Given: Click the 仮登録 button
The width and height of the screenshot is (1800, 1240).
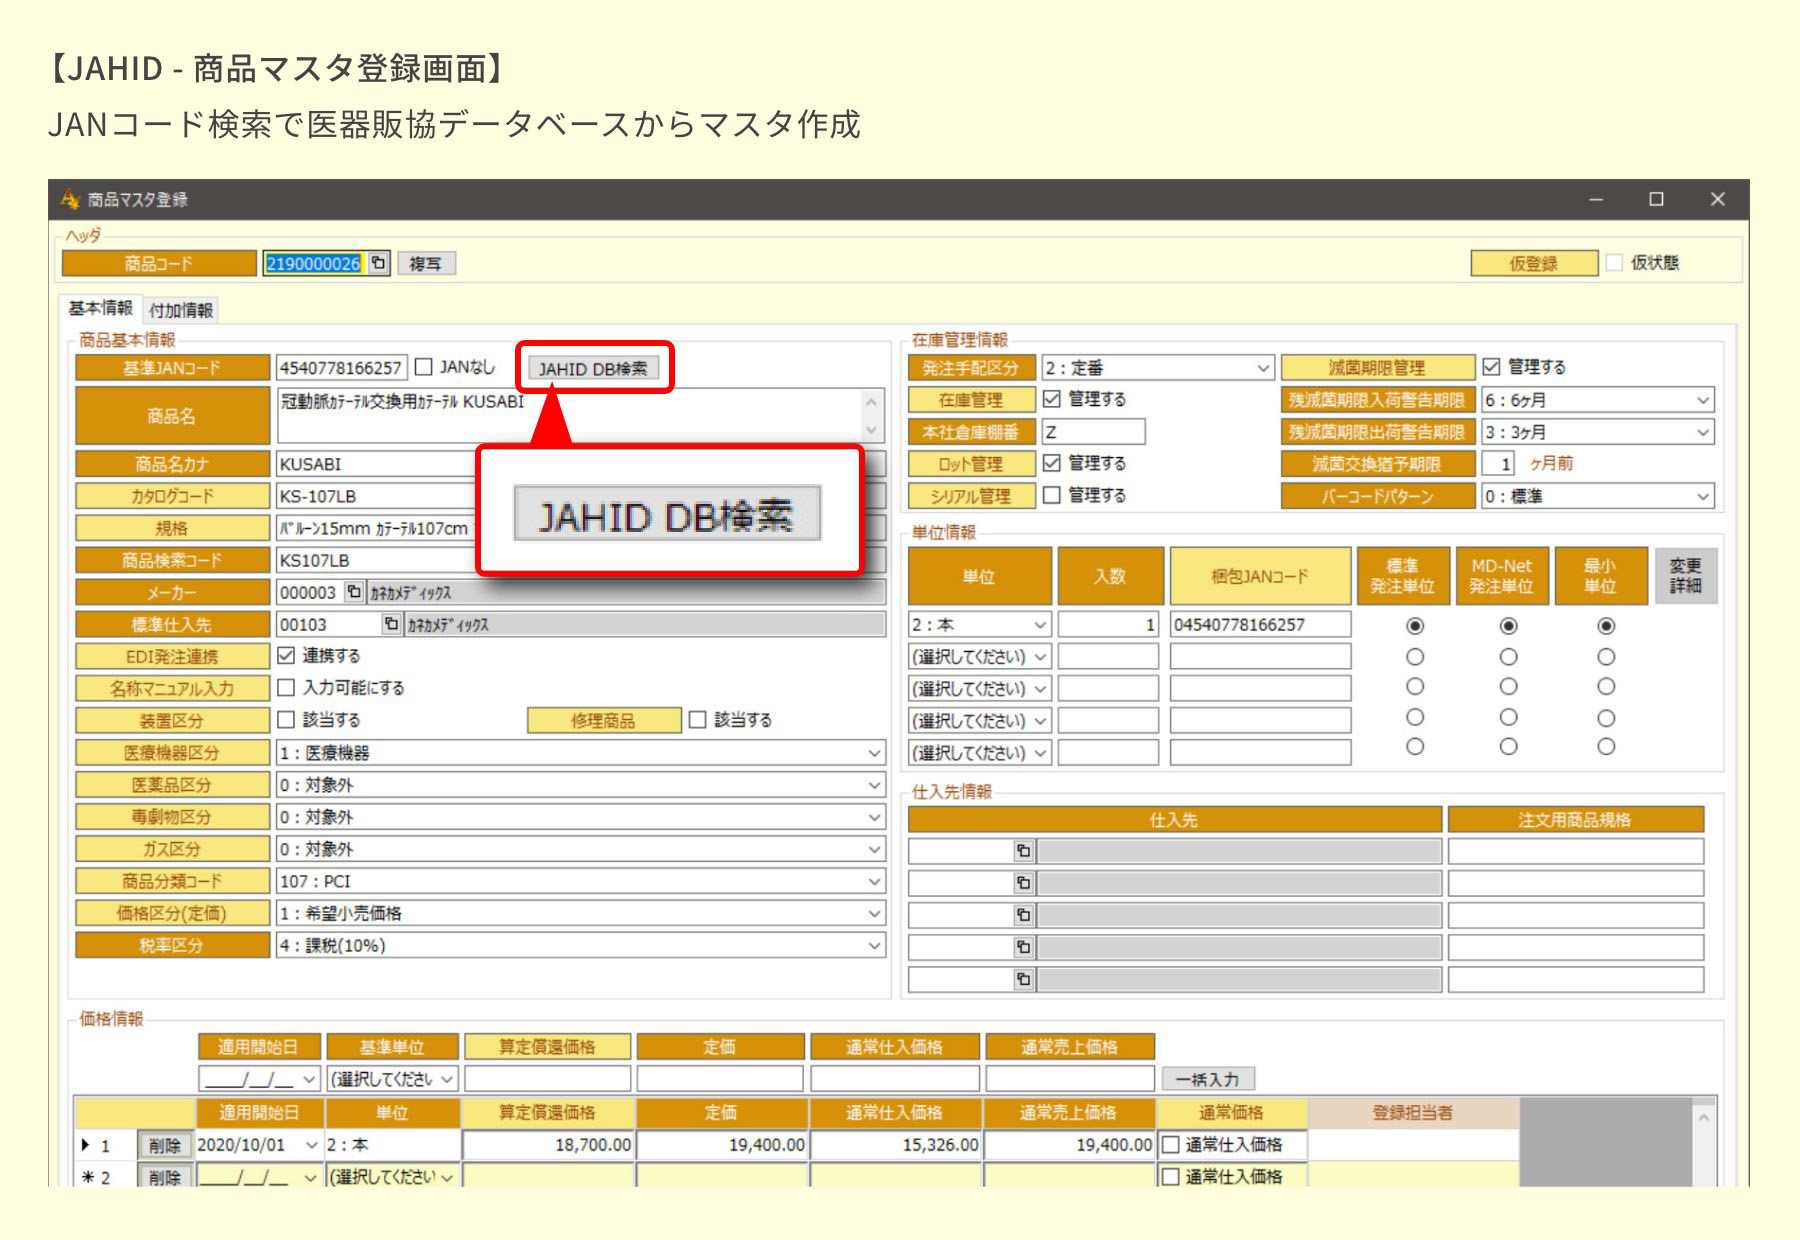Looking at the screenshot, I should click(x=1534, y=263).
